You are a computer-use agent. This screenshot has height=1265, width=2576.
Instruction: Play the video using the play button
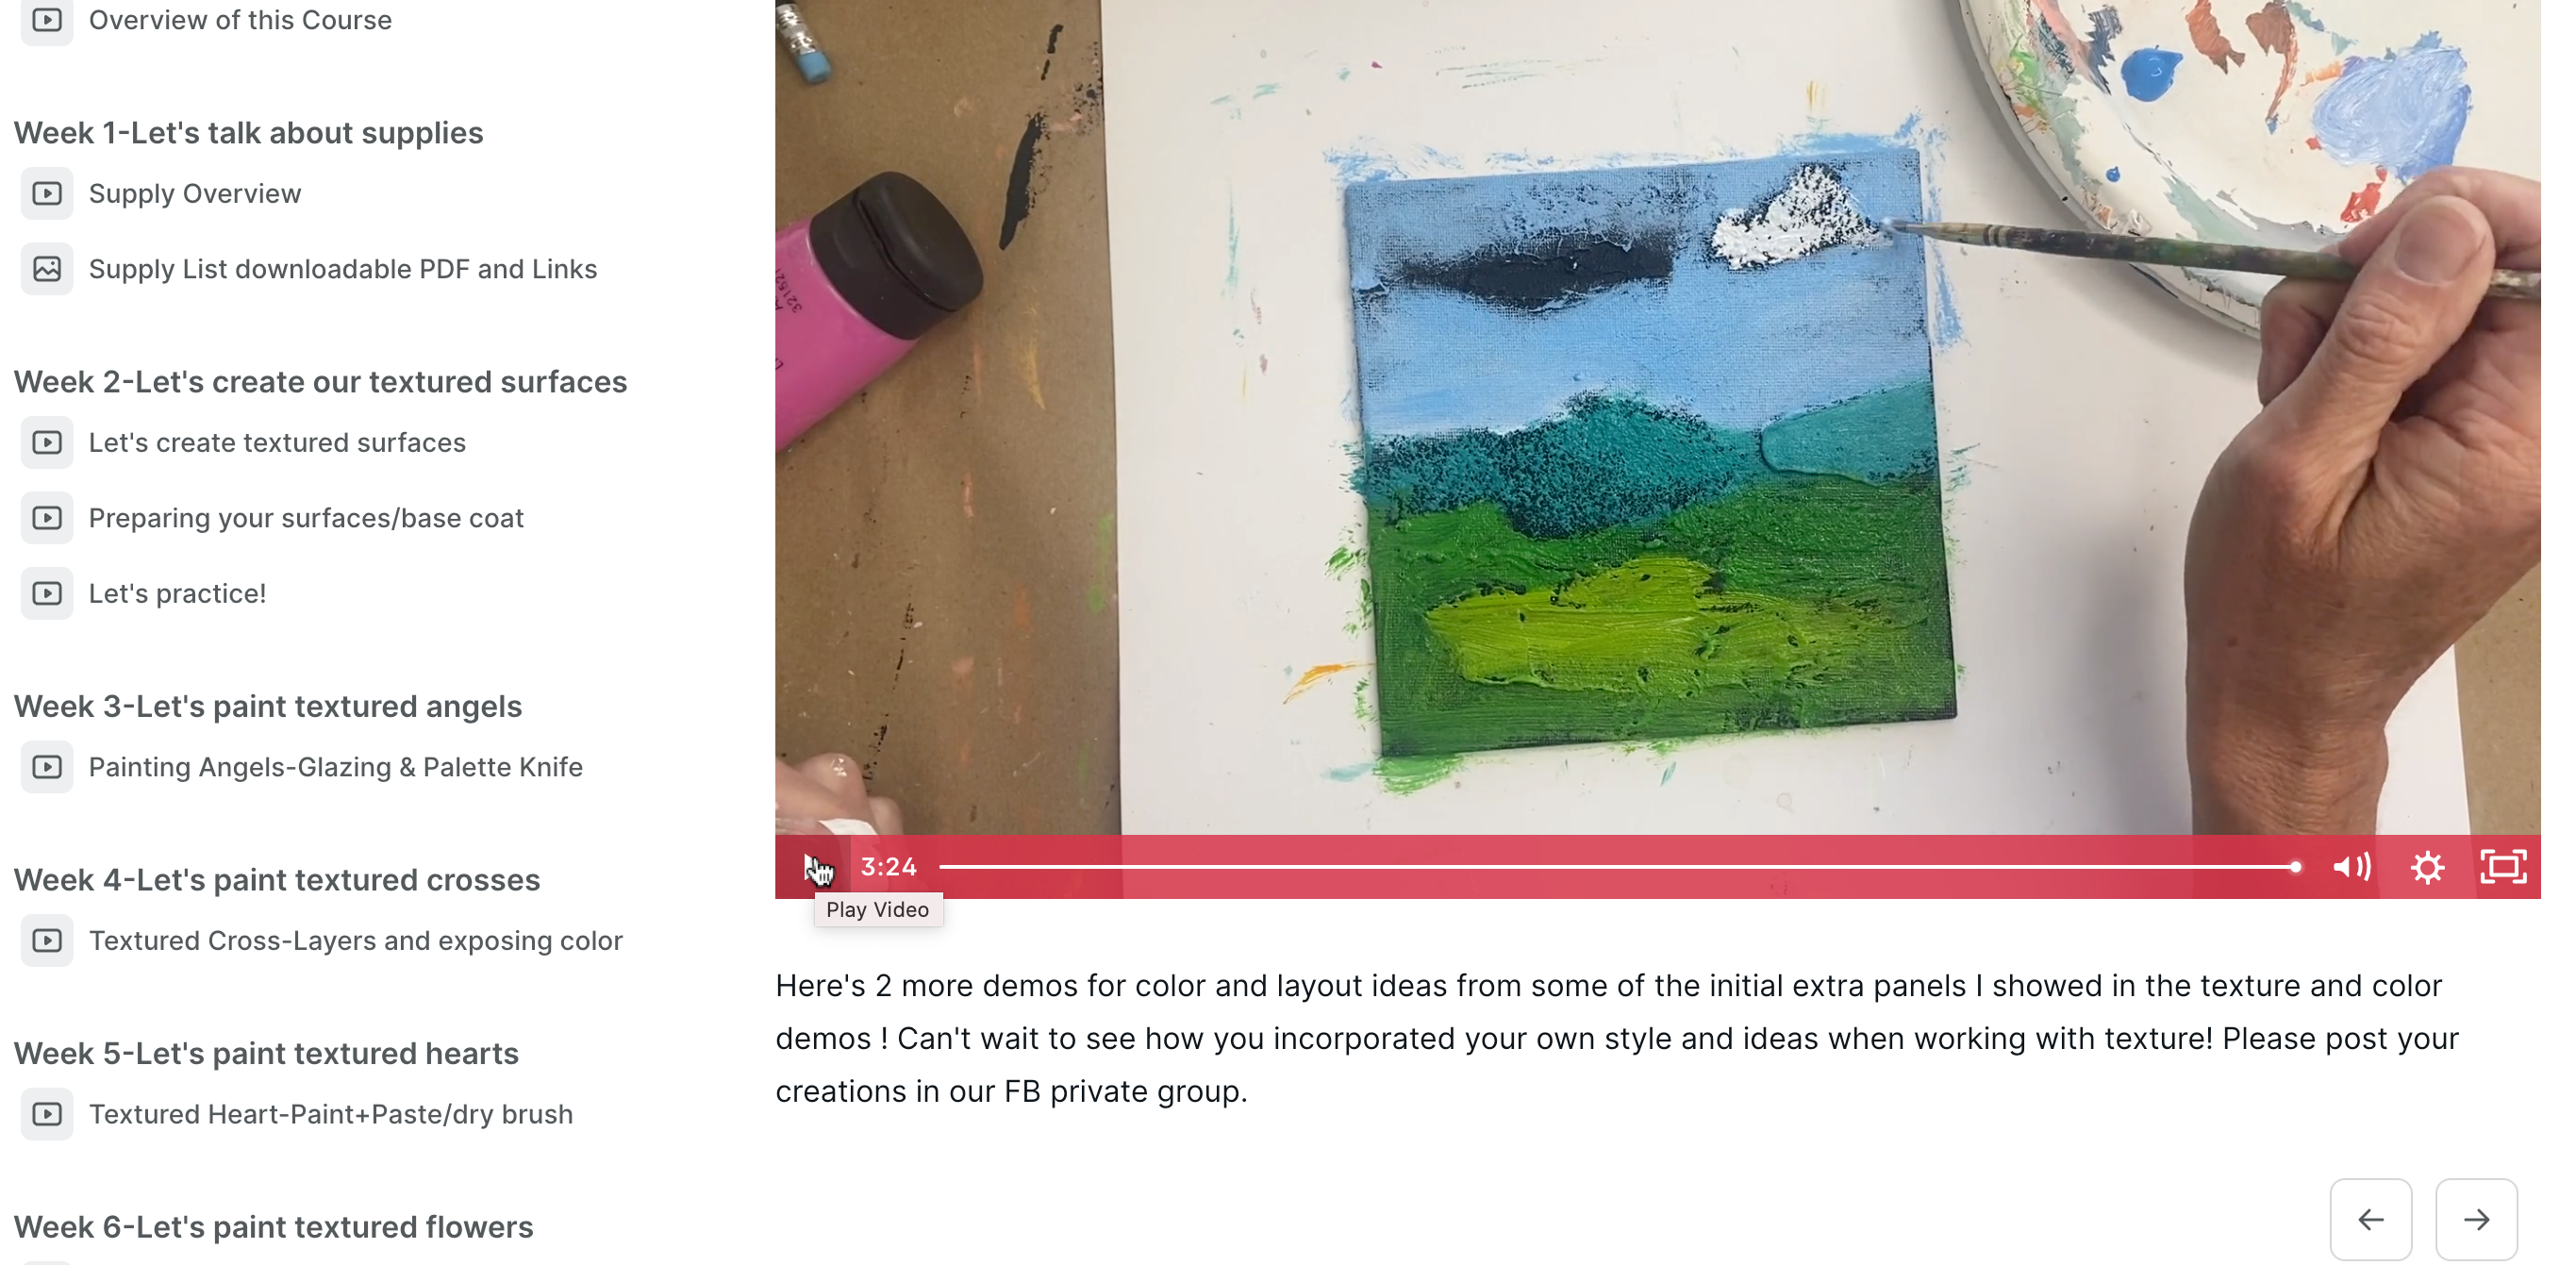tap(814, 866)
